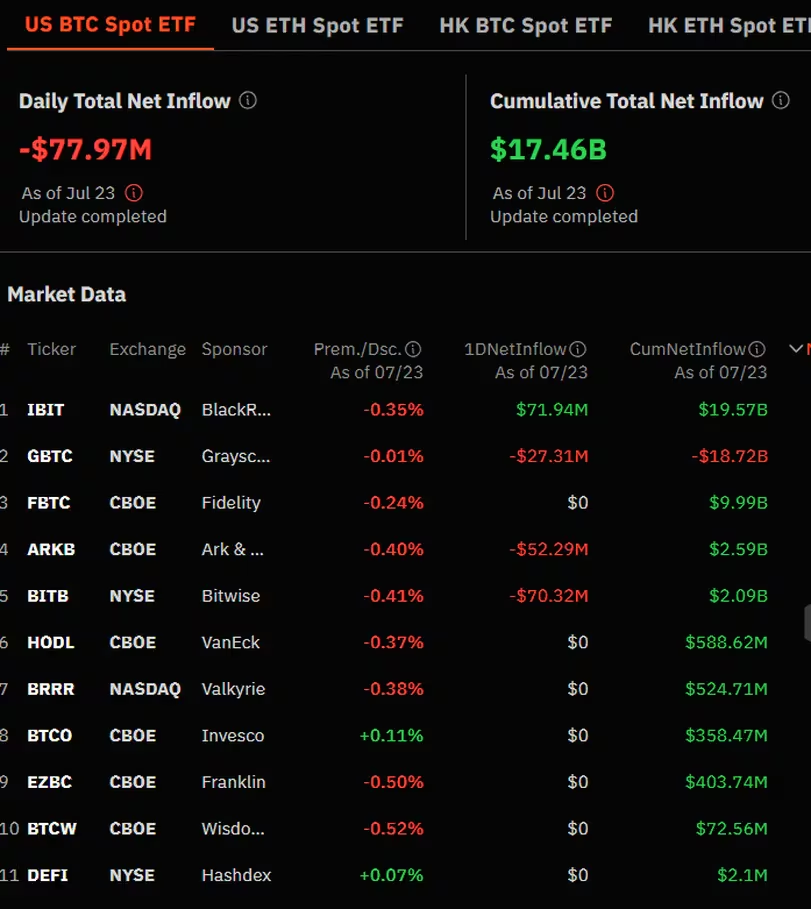The width and height of the screenshot is (811, 909).
Task: Select the -$77.97M daily inflow value
Action: coord(85,149)
